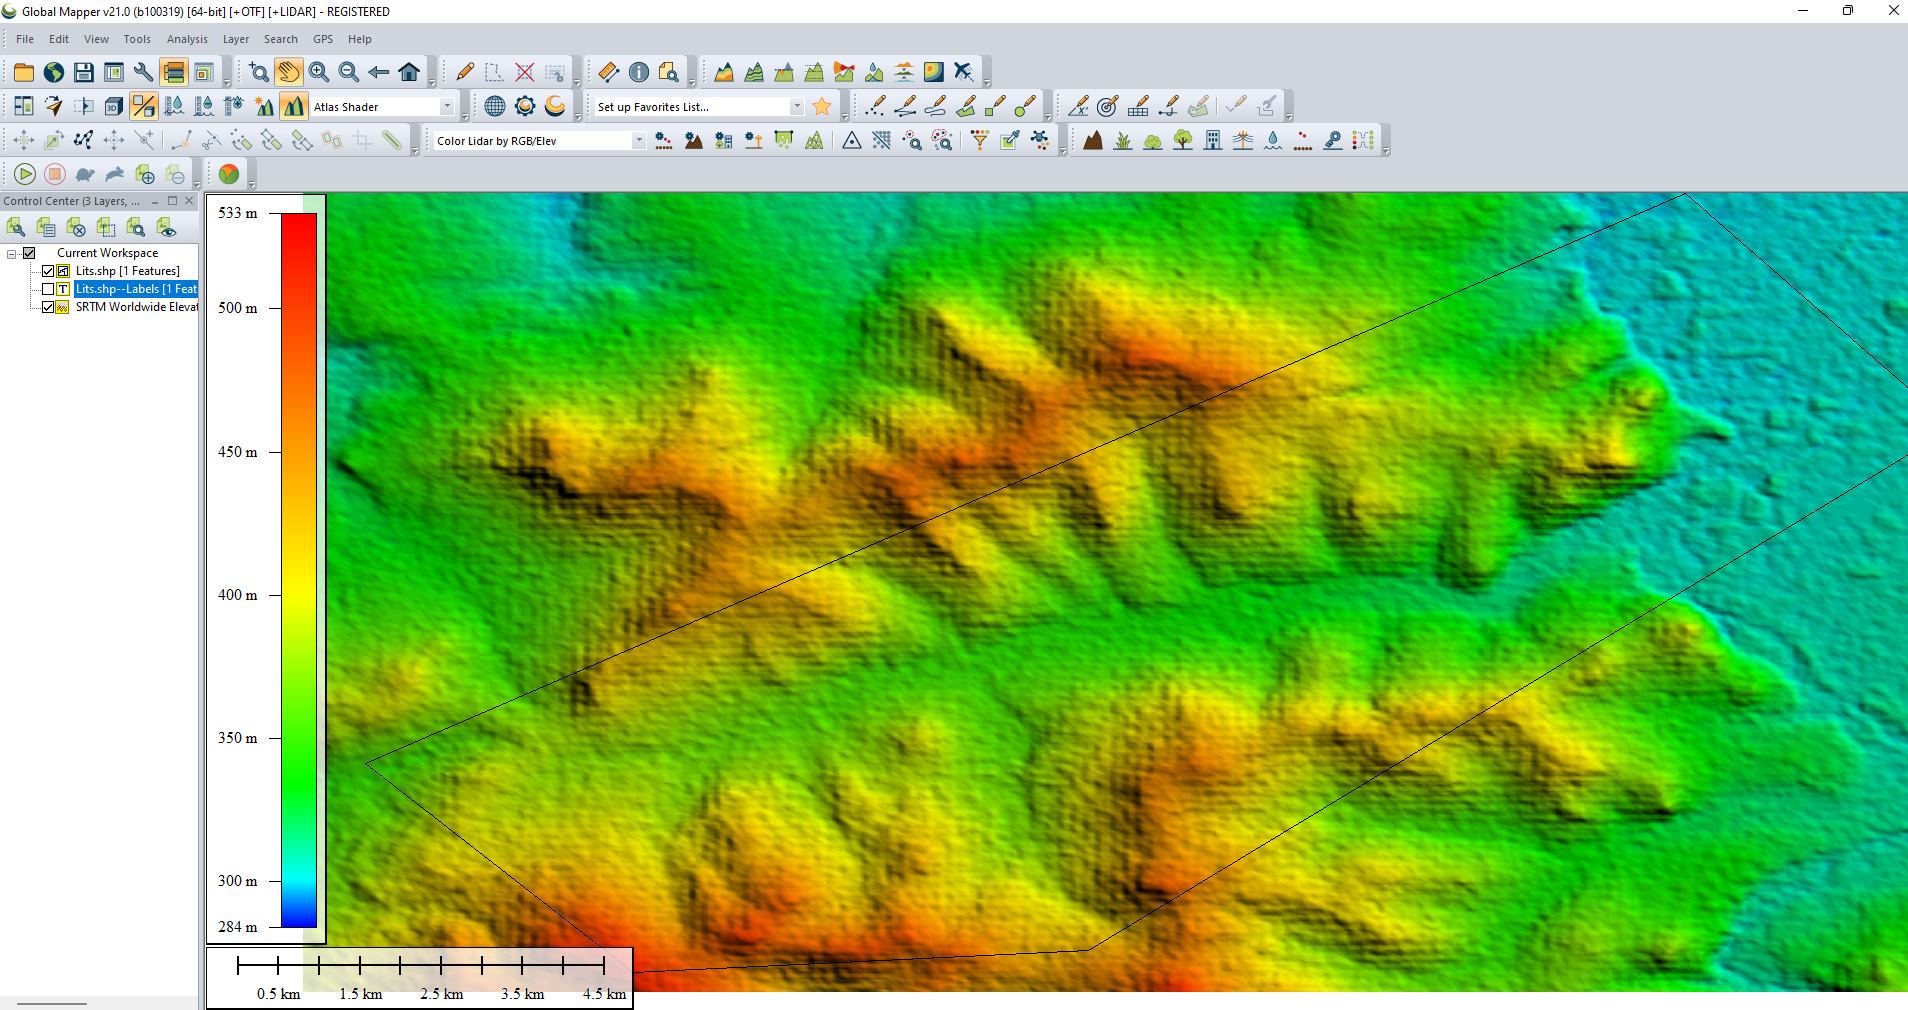1908x1010 pixels.
Task: Click the layer metadata list icon
Action: tap(46, 228)
